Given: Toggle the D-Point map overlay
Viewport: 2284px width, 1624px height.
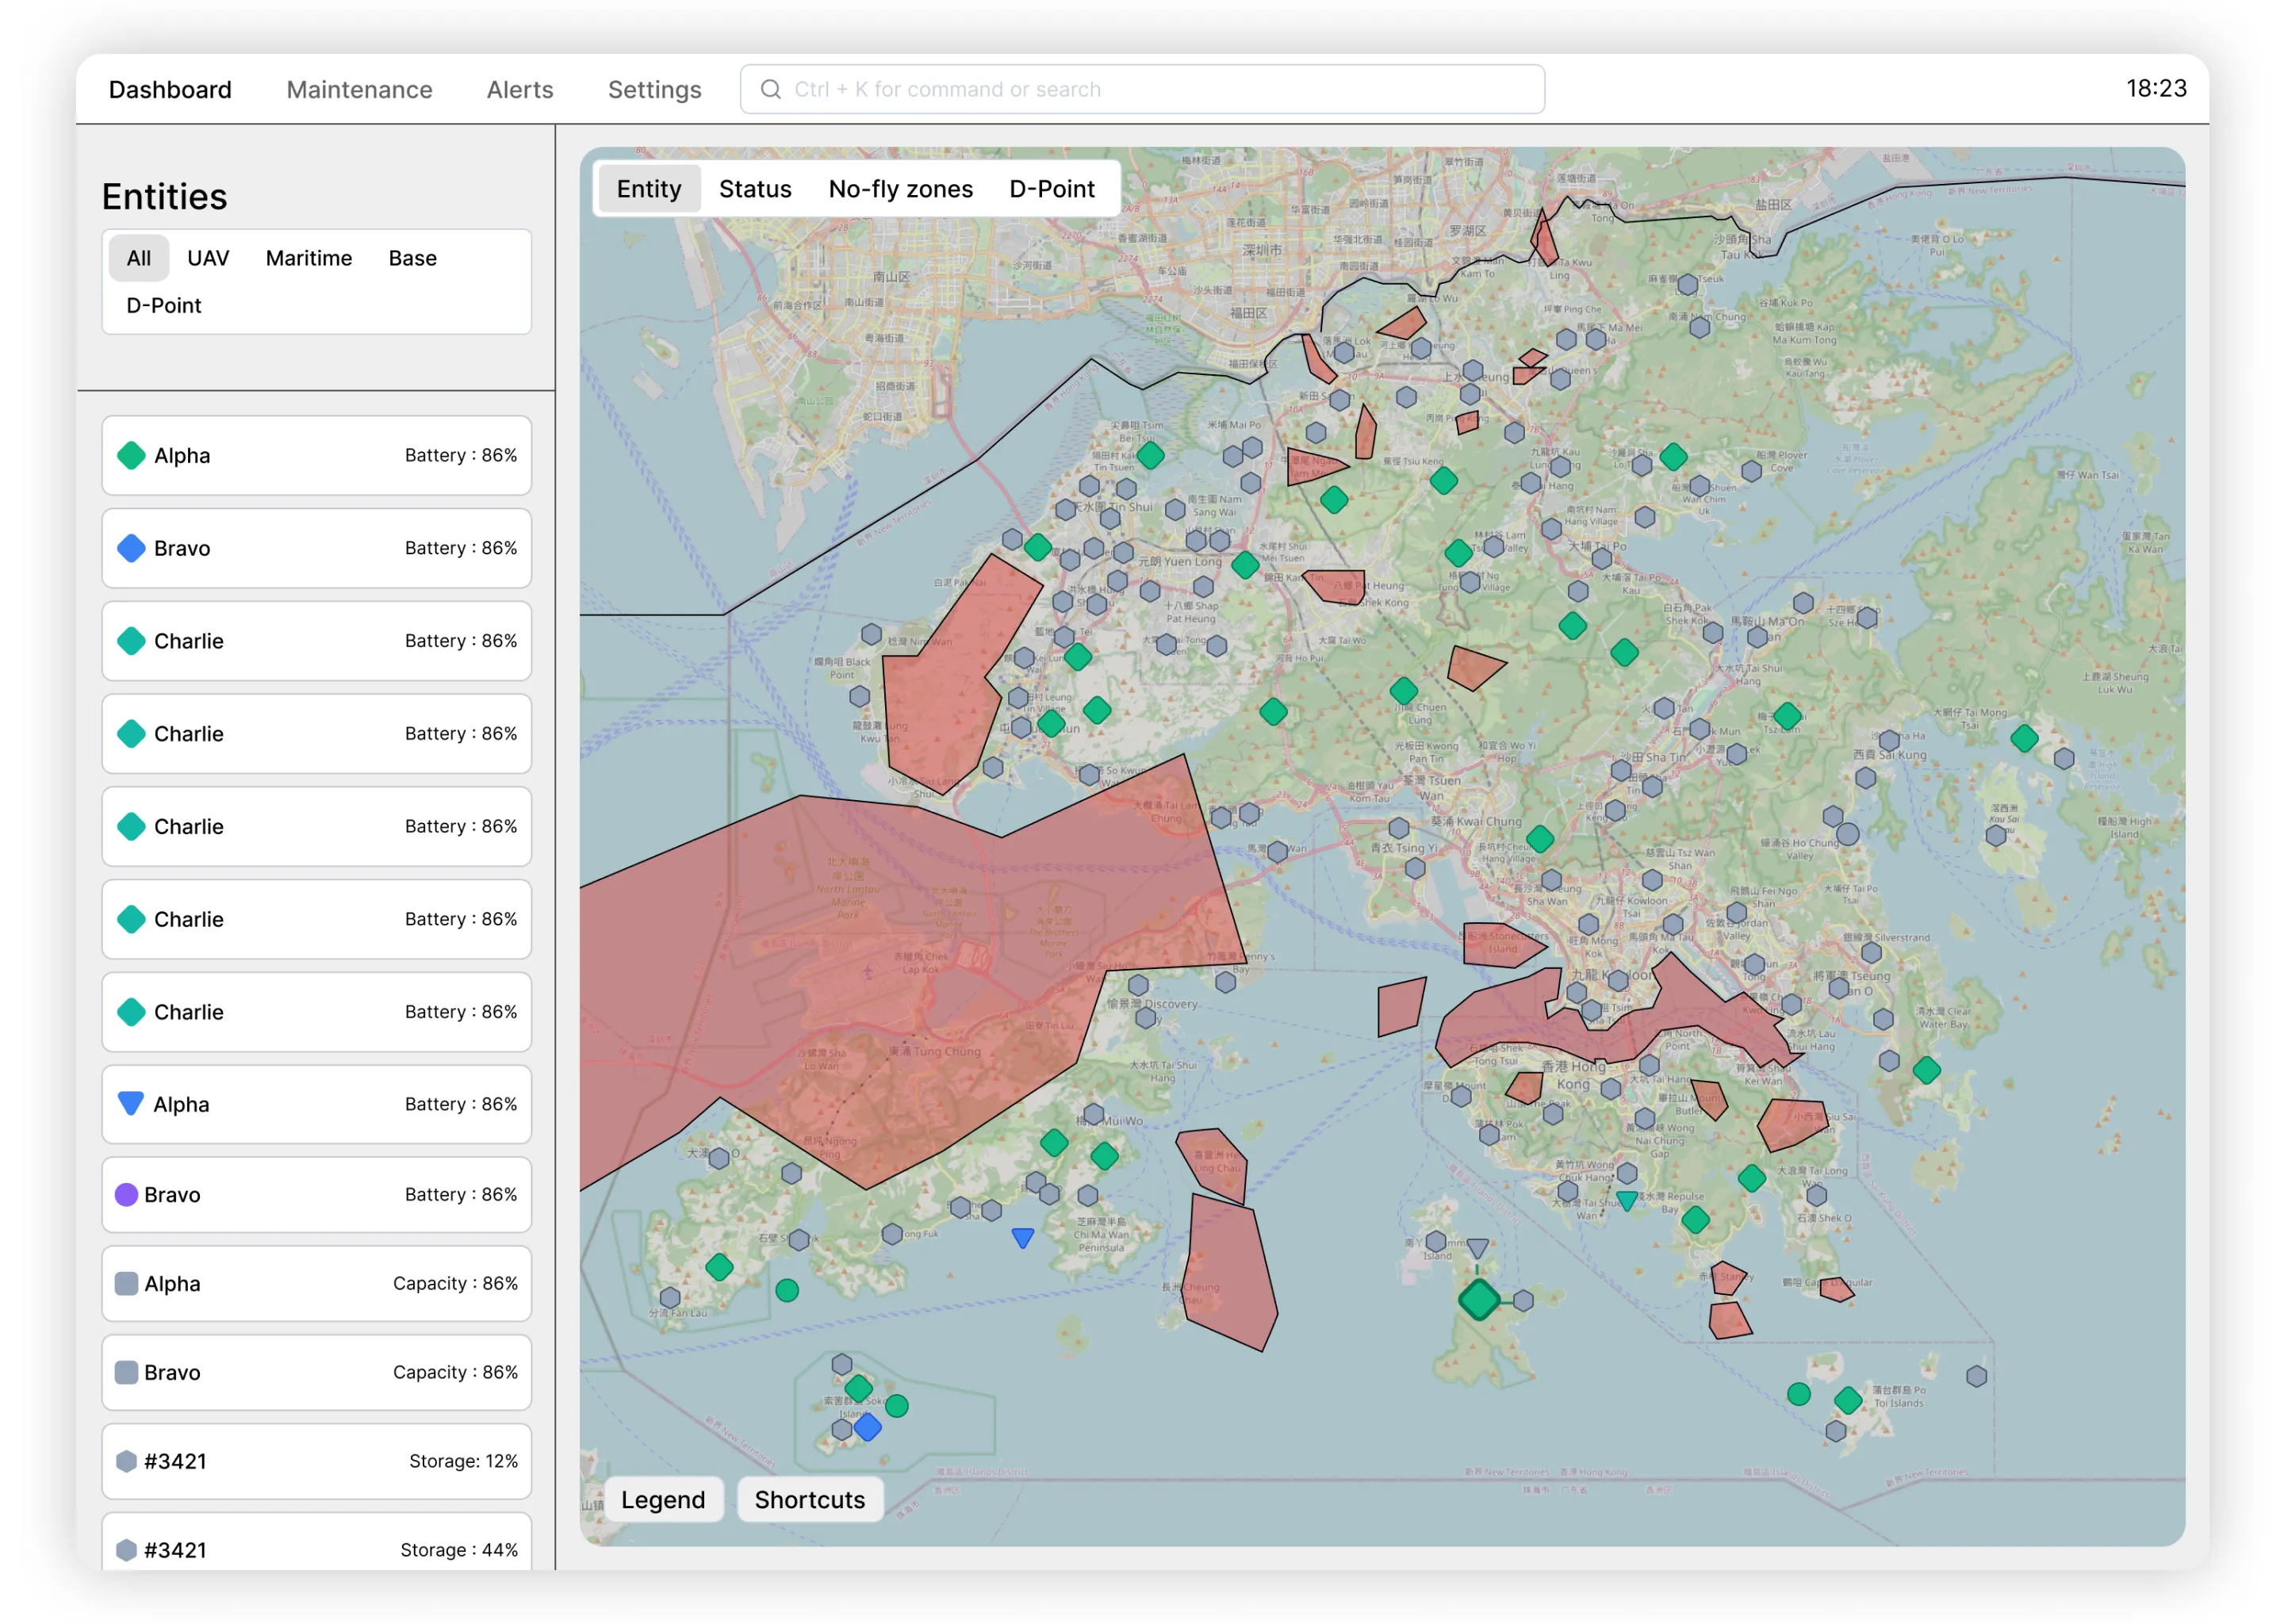Looking at the screenshot, I should tap(1051, 188).
